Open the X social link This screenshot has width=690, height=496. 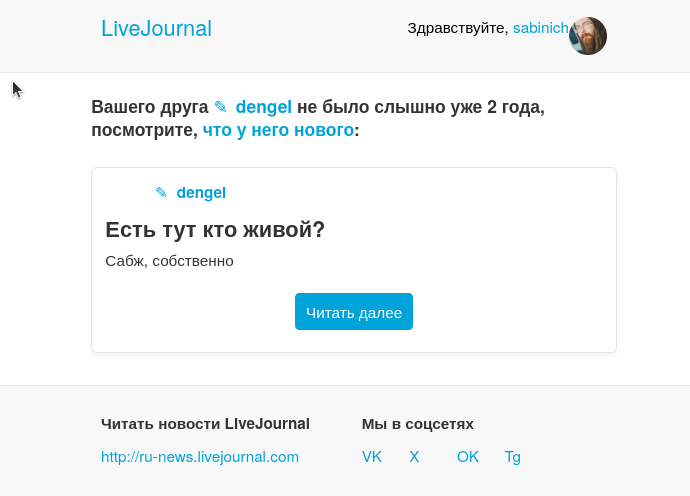point(414,457)
